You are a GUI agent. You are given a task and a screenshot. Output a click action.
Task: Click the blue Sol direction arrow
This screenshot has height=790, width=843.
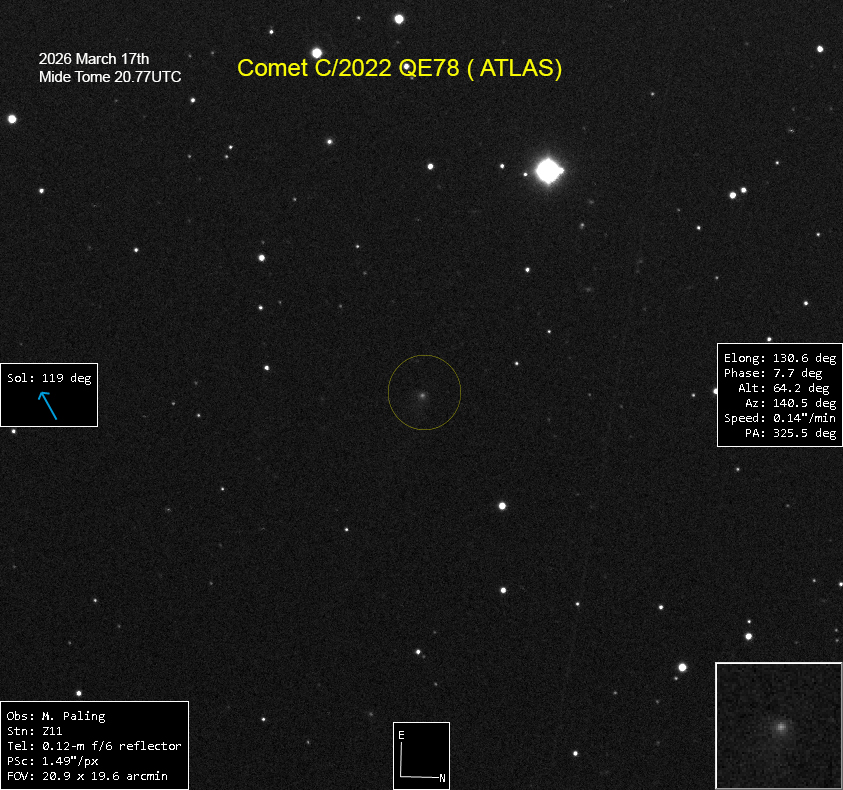tap(47, 404)
